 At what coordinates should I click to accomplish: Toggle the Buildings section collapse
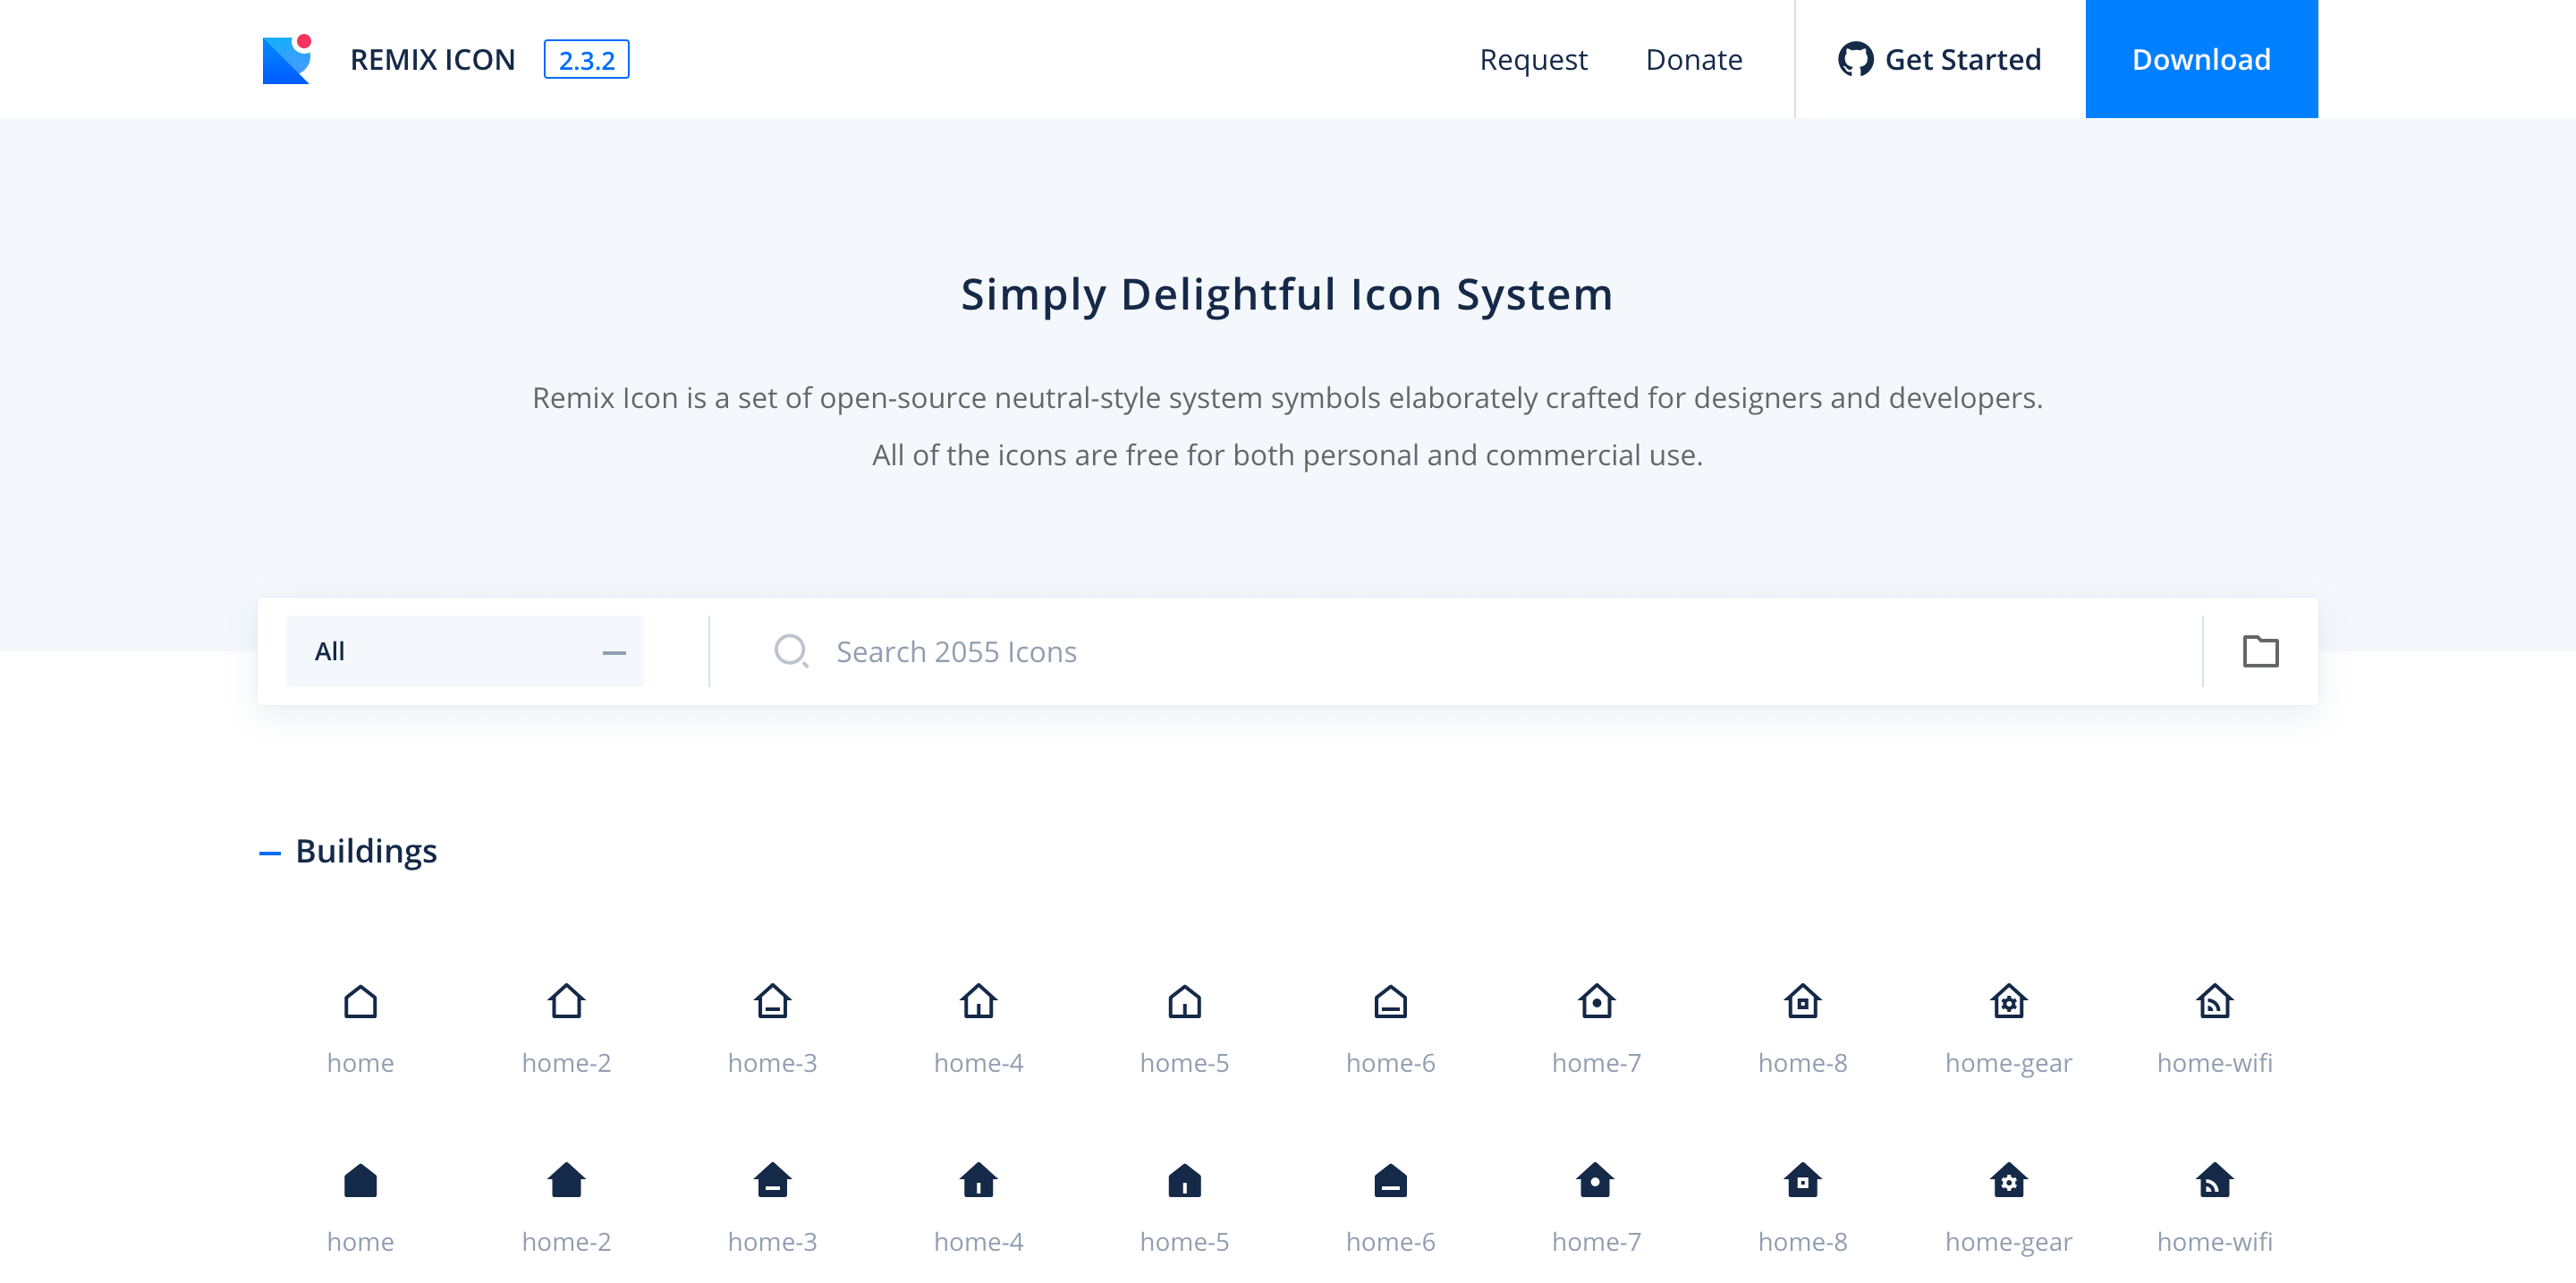(267, 853)
